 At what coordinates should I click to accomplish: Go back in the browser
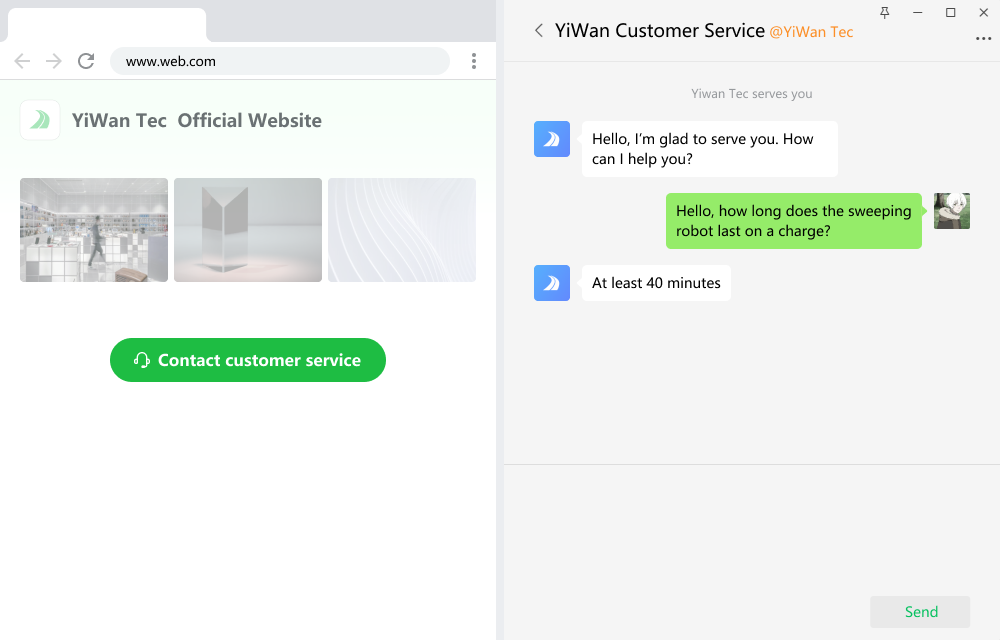[22, 61]
